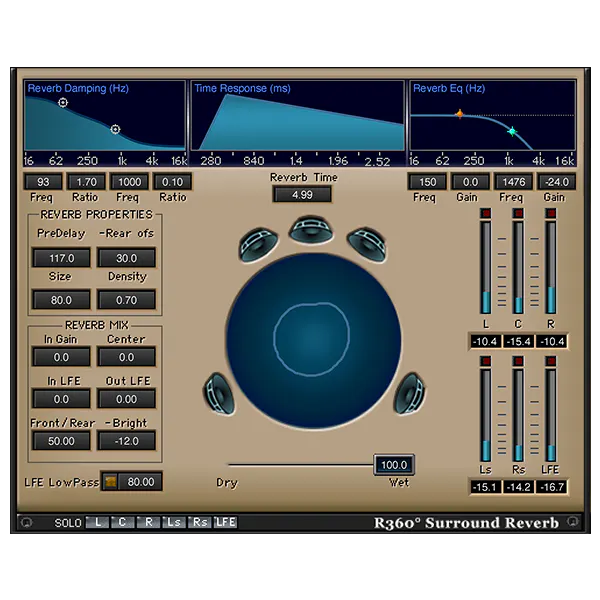600x600 pixels.
Task: Click the C peak readout -15.4
Action: pos(518,341)
